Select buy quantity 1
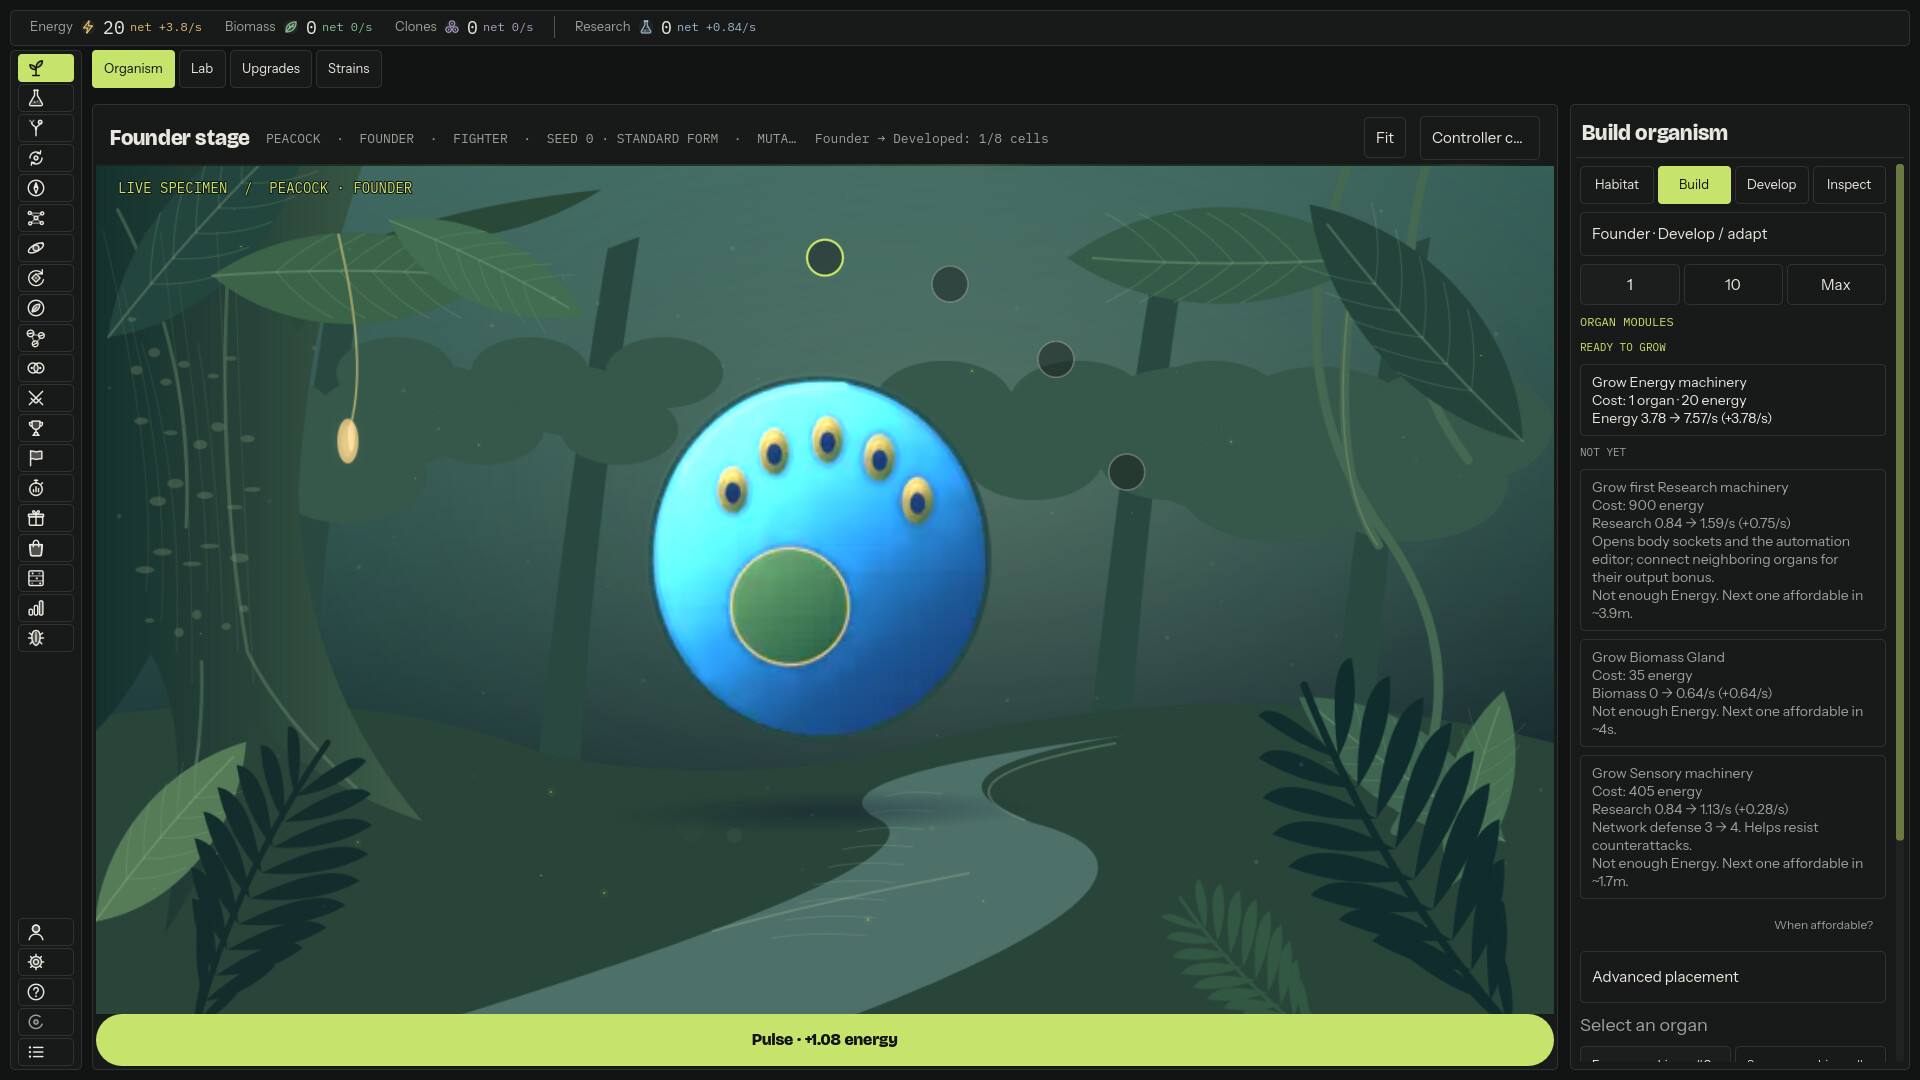The image size is (1920, 1080). pyautogui.click(x=1630, y=285)
